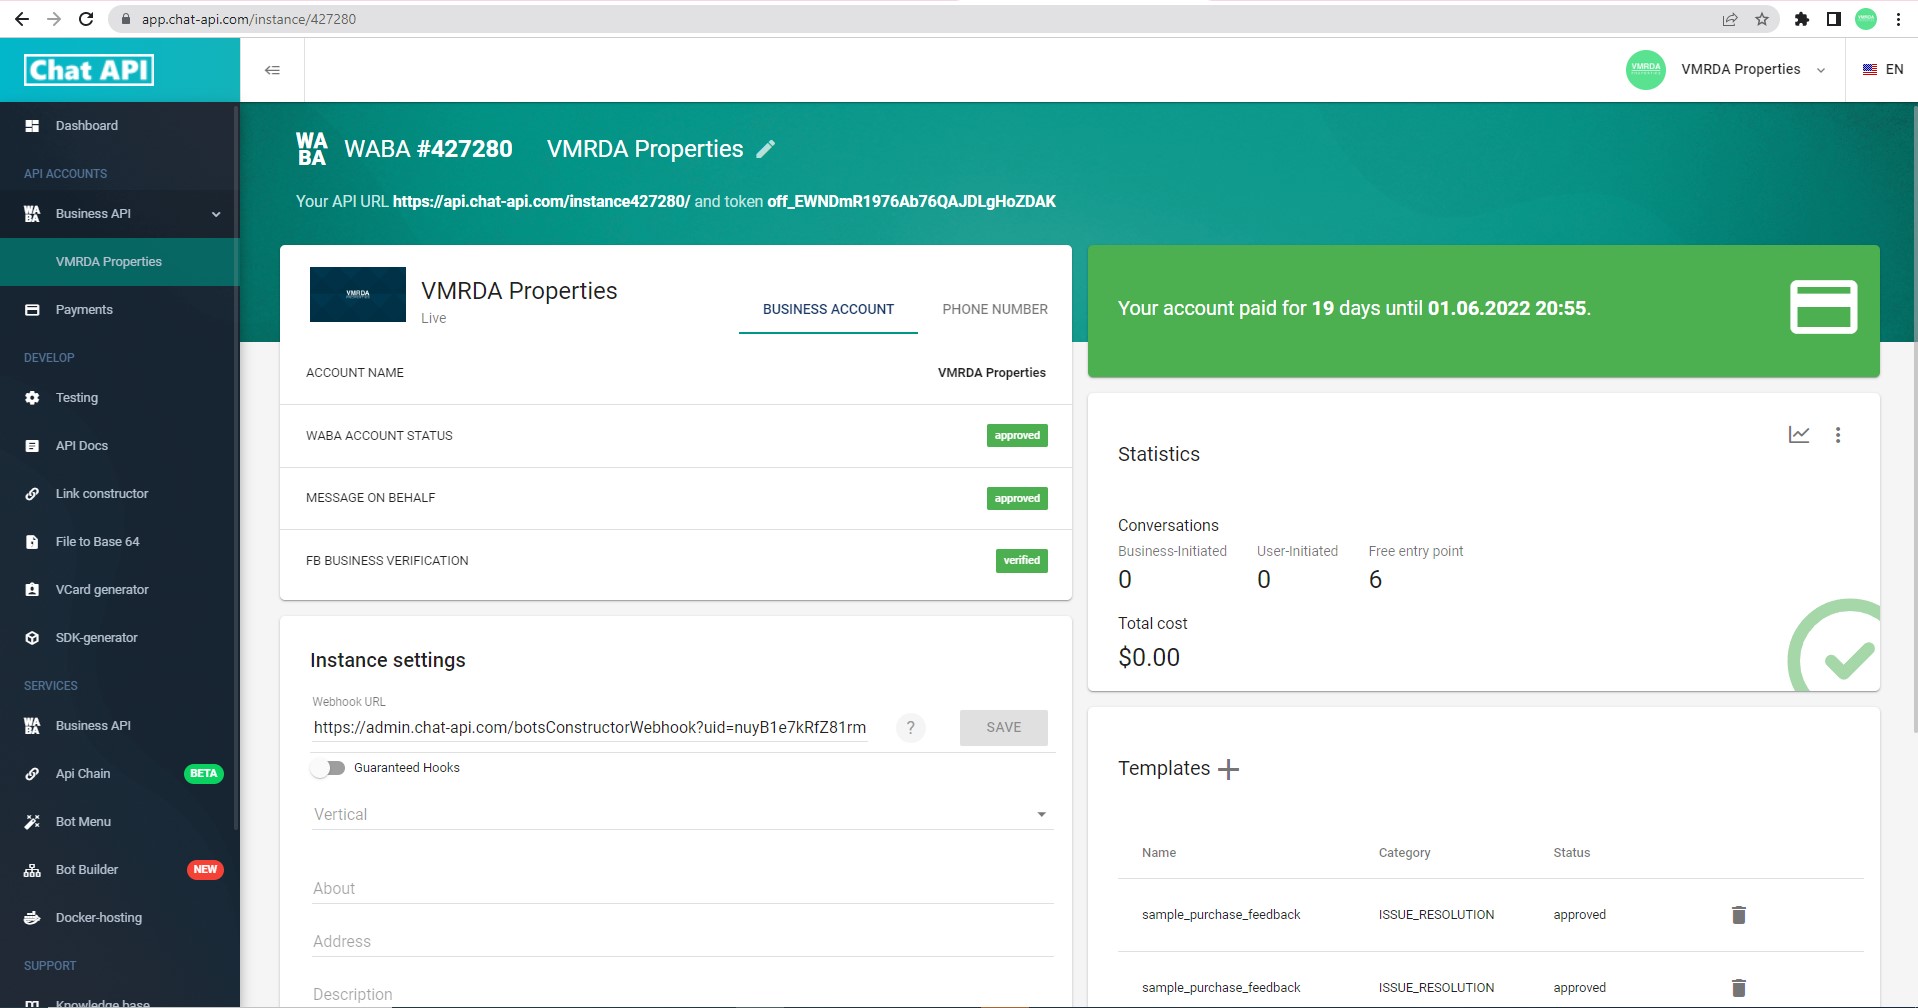Click the Bot Builder sitemap icon

[x=32, y=870]
